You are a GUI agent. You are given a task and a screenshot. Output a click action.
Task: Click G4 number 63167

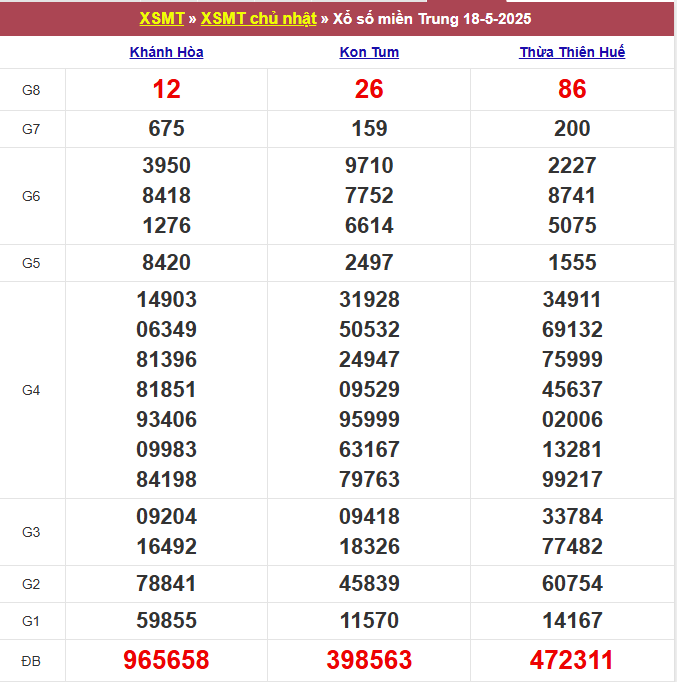[369, 450]
